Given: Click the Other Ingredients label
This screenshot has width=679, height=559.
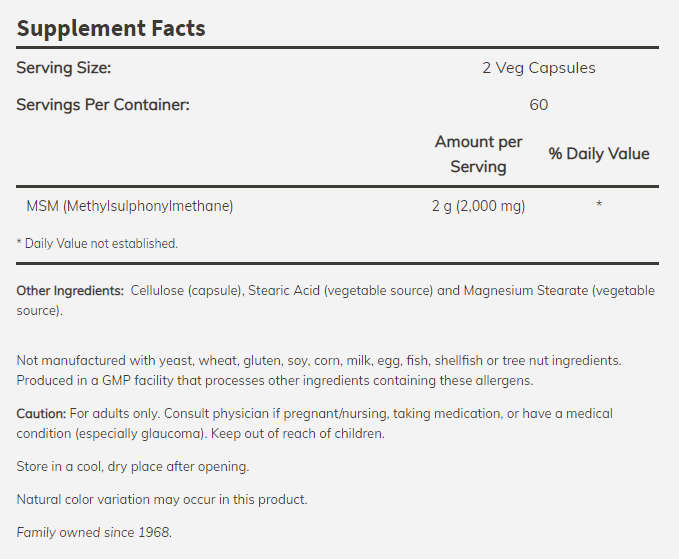Looking at the screenshot, I should point(69,291).
